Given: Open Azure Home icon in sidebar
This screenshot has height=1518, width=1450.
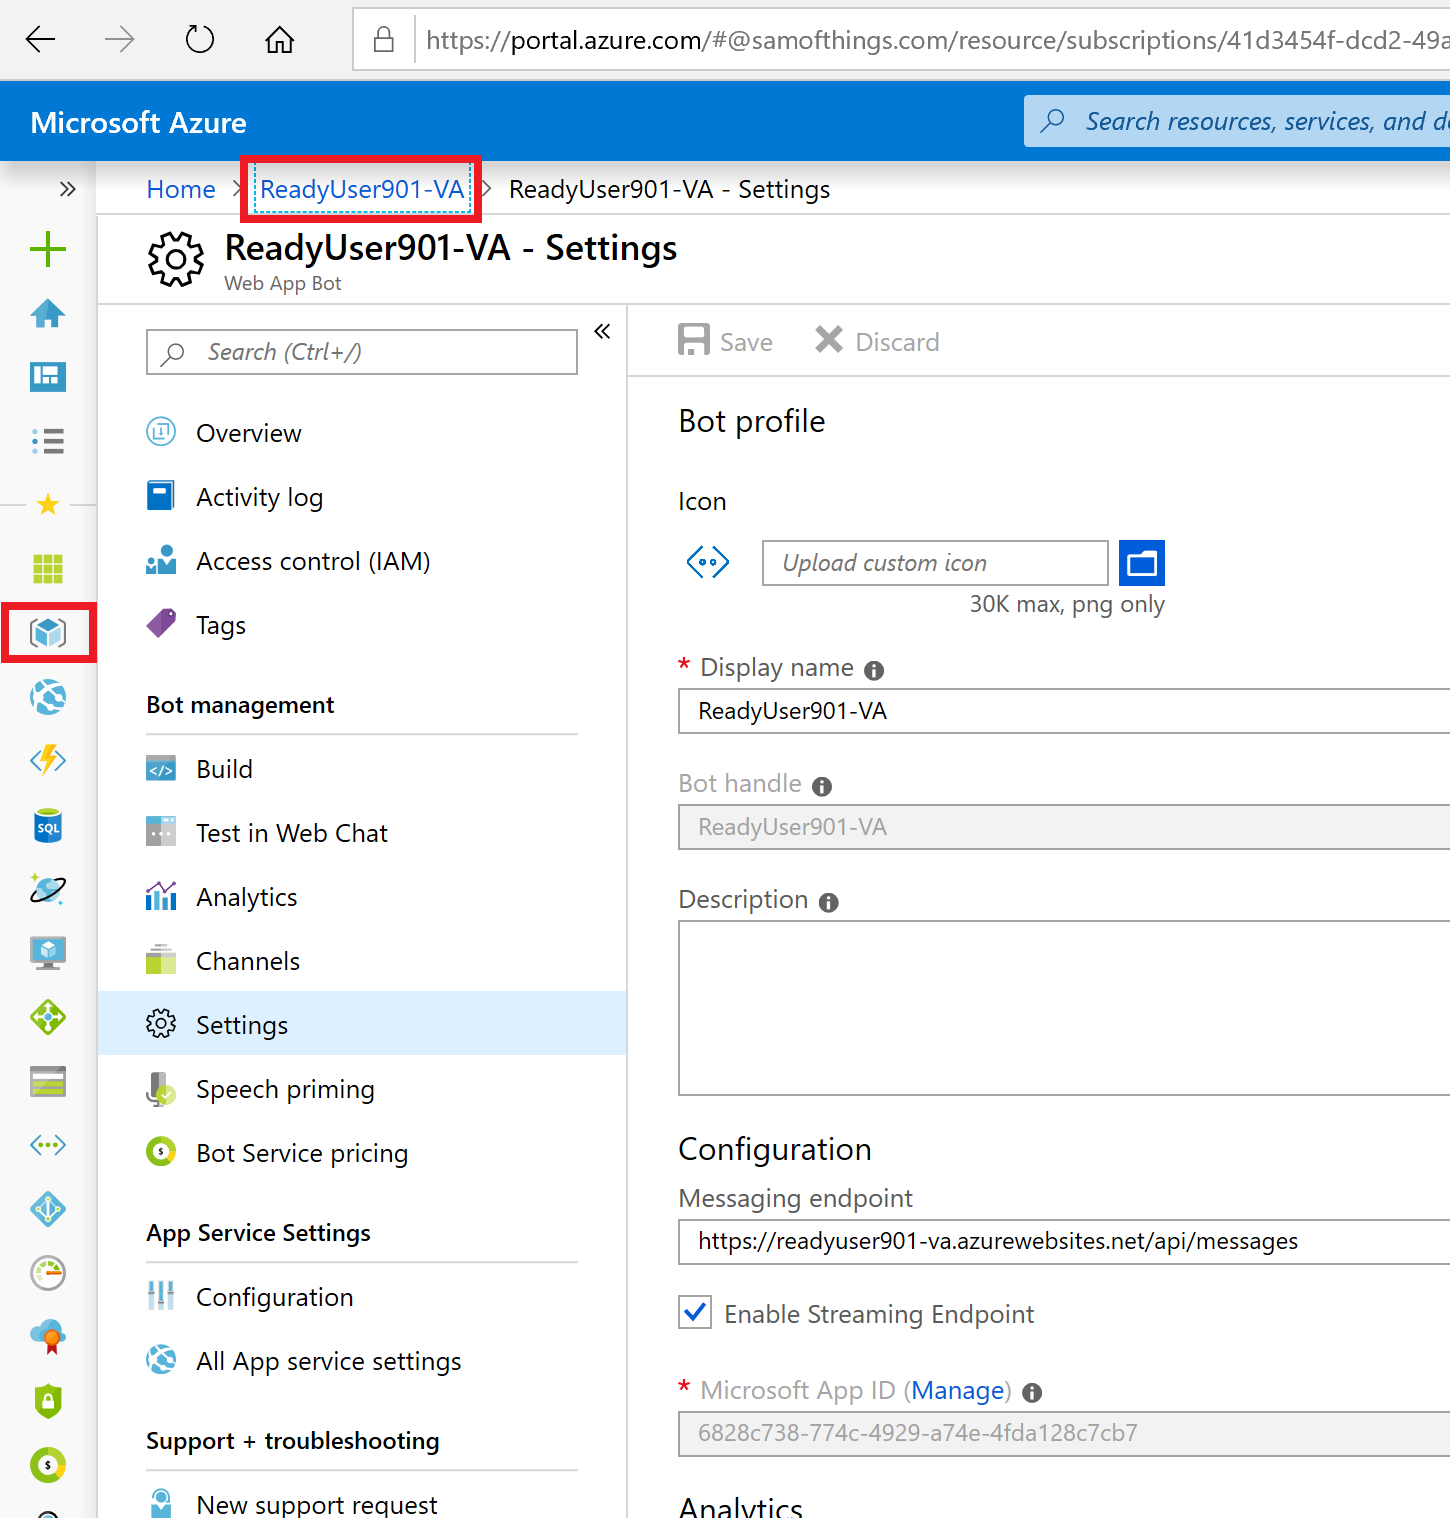Looking at the screenshot, I should 48,313.
